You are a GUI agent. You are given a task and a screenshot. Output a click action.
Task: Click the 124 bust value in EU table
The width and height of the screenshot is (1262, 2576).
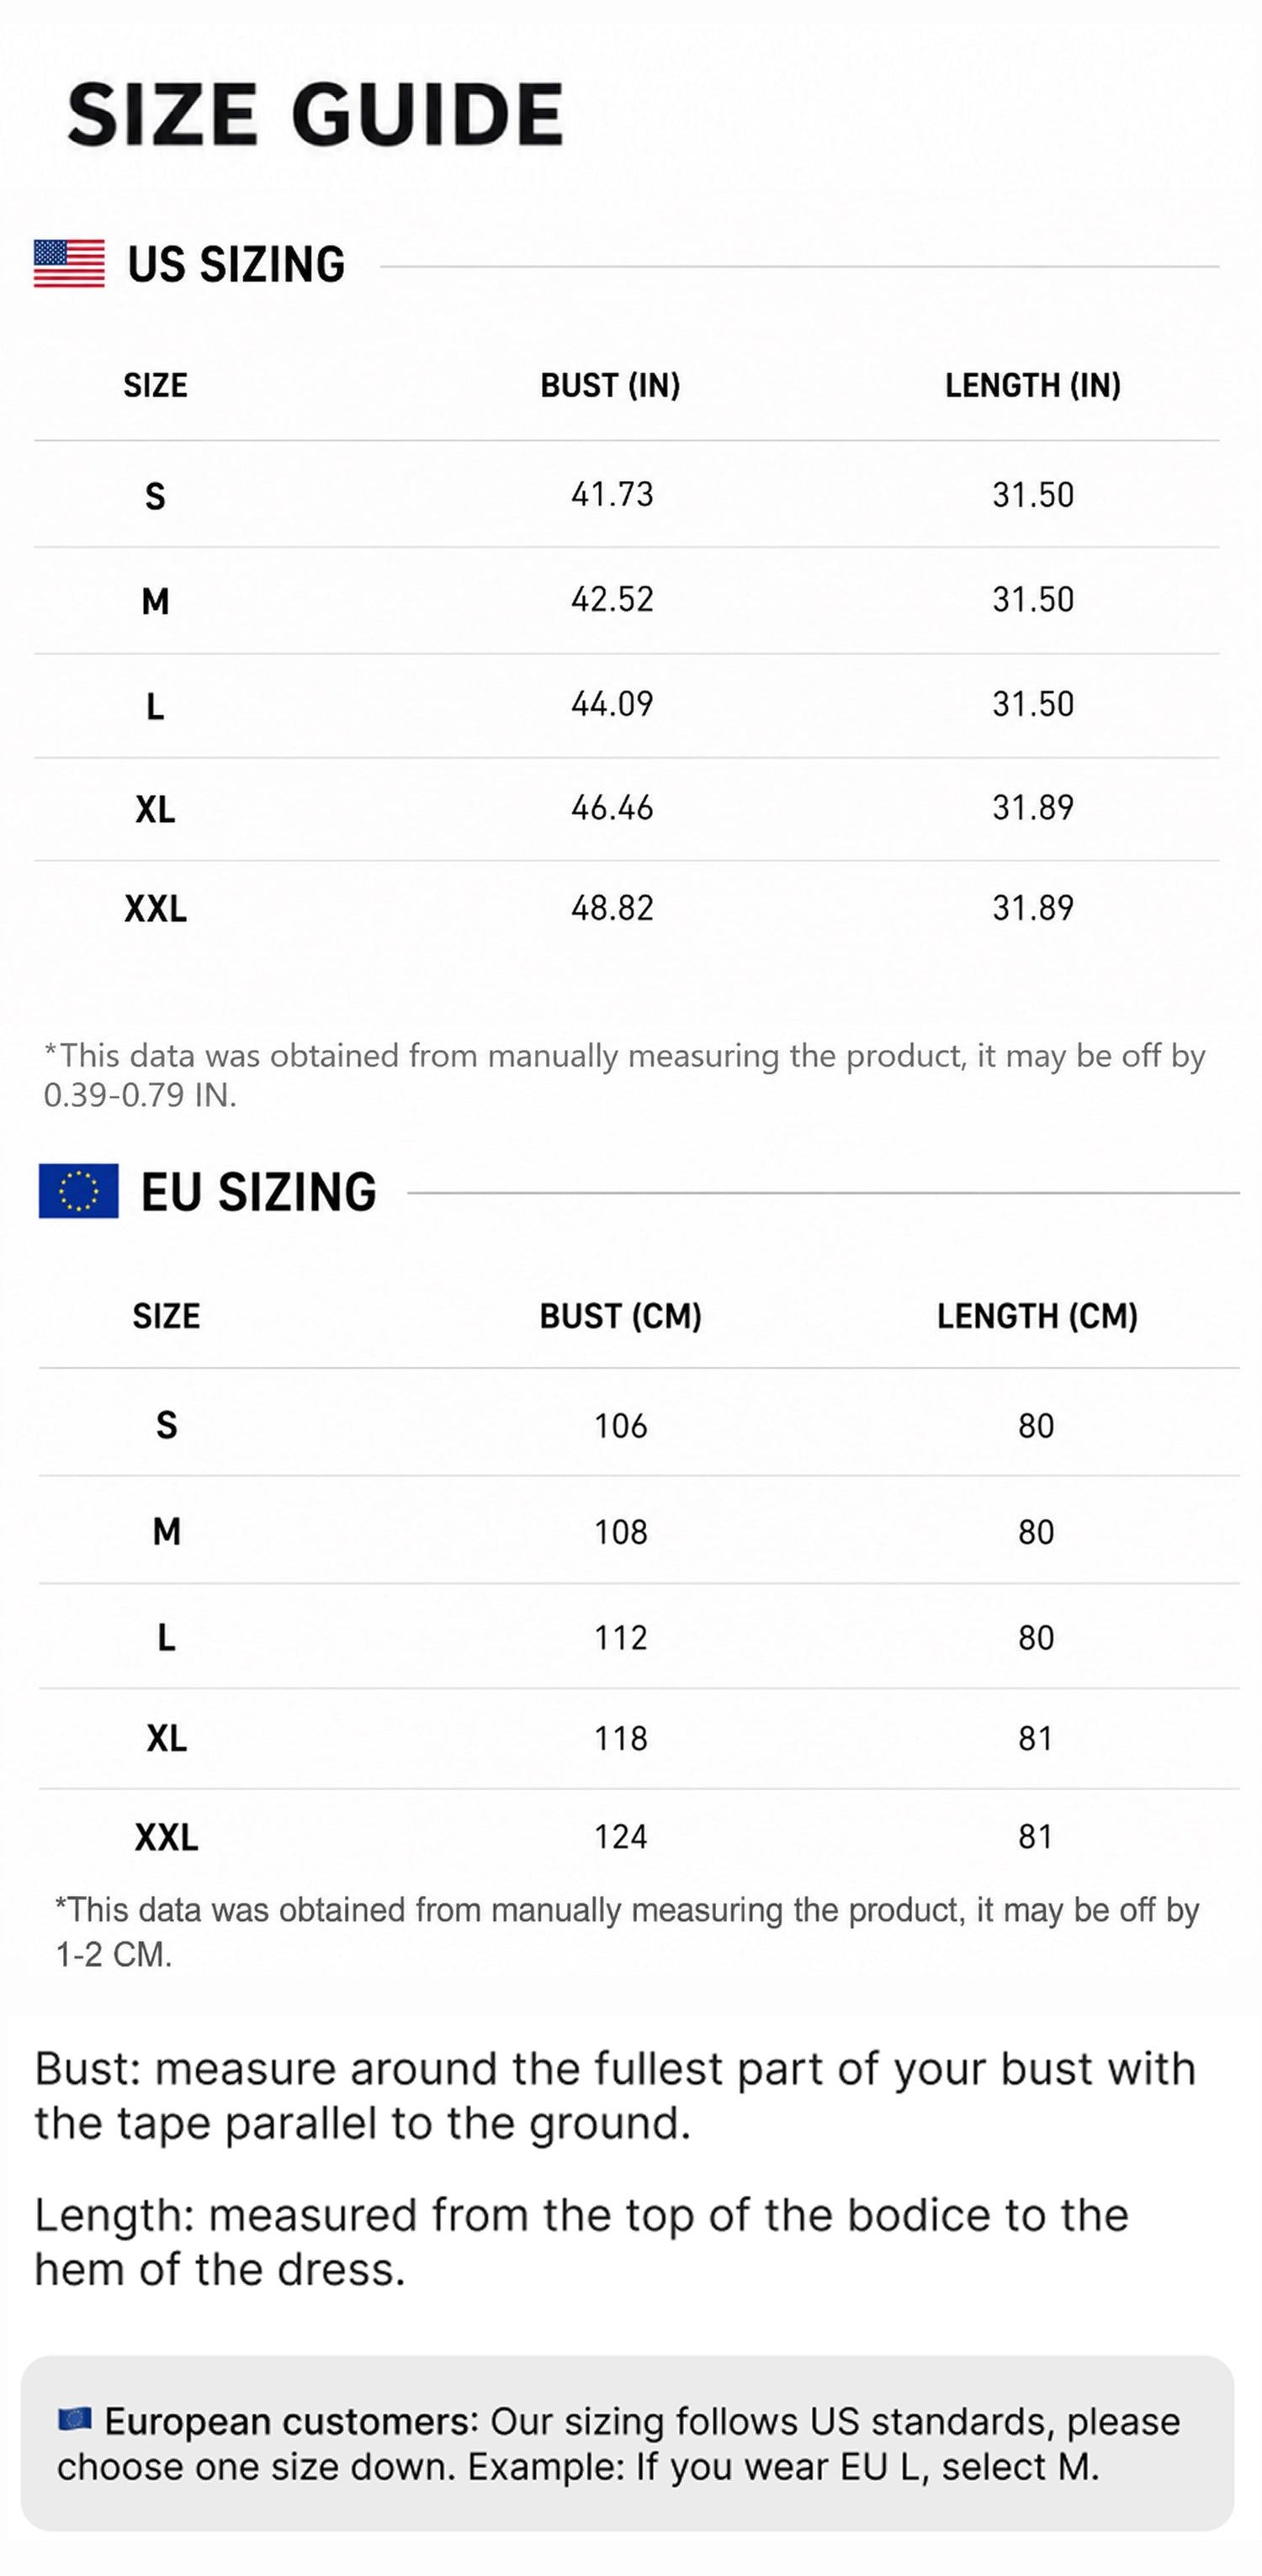click(621, 1836)
